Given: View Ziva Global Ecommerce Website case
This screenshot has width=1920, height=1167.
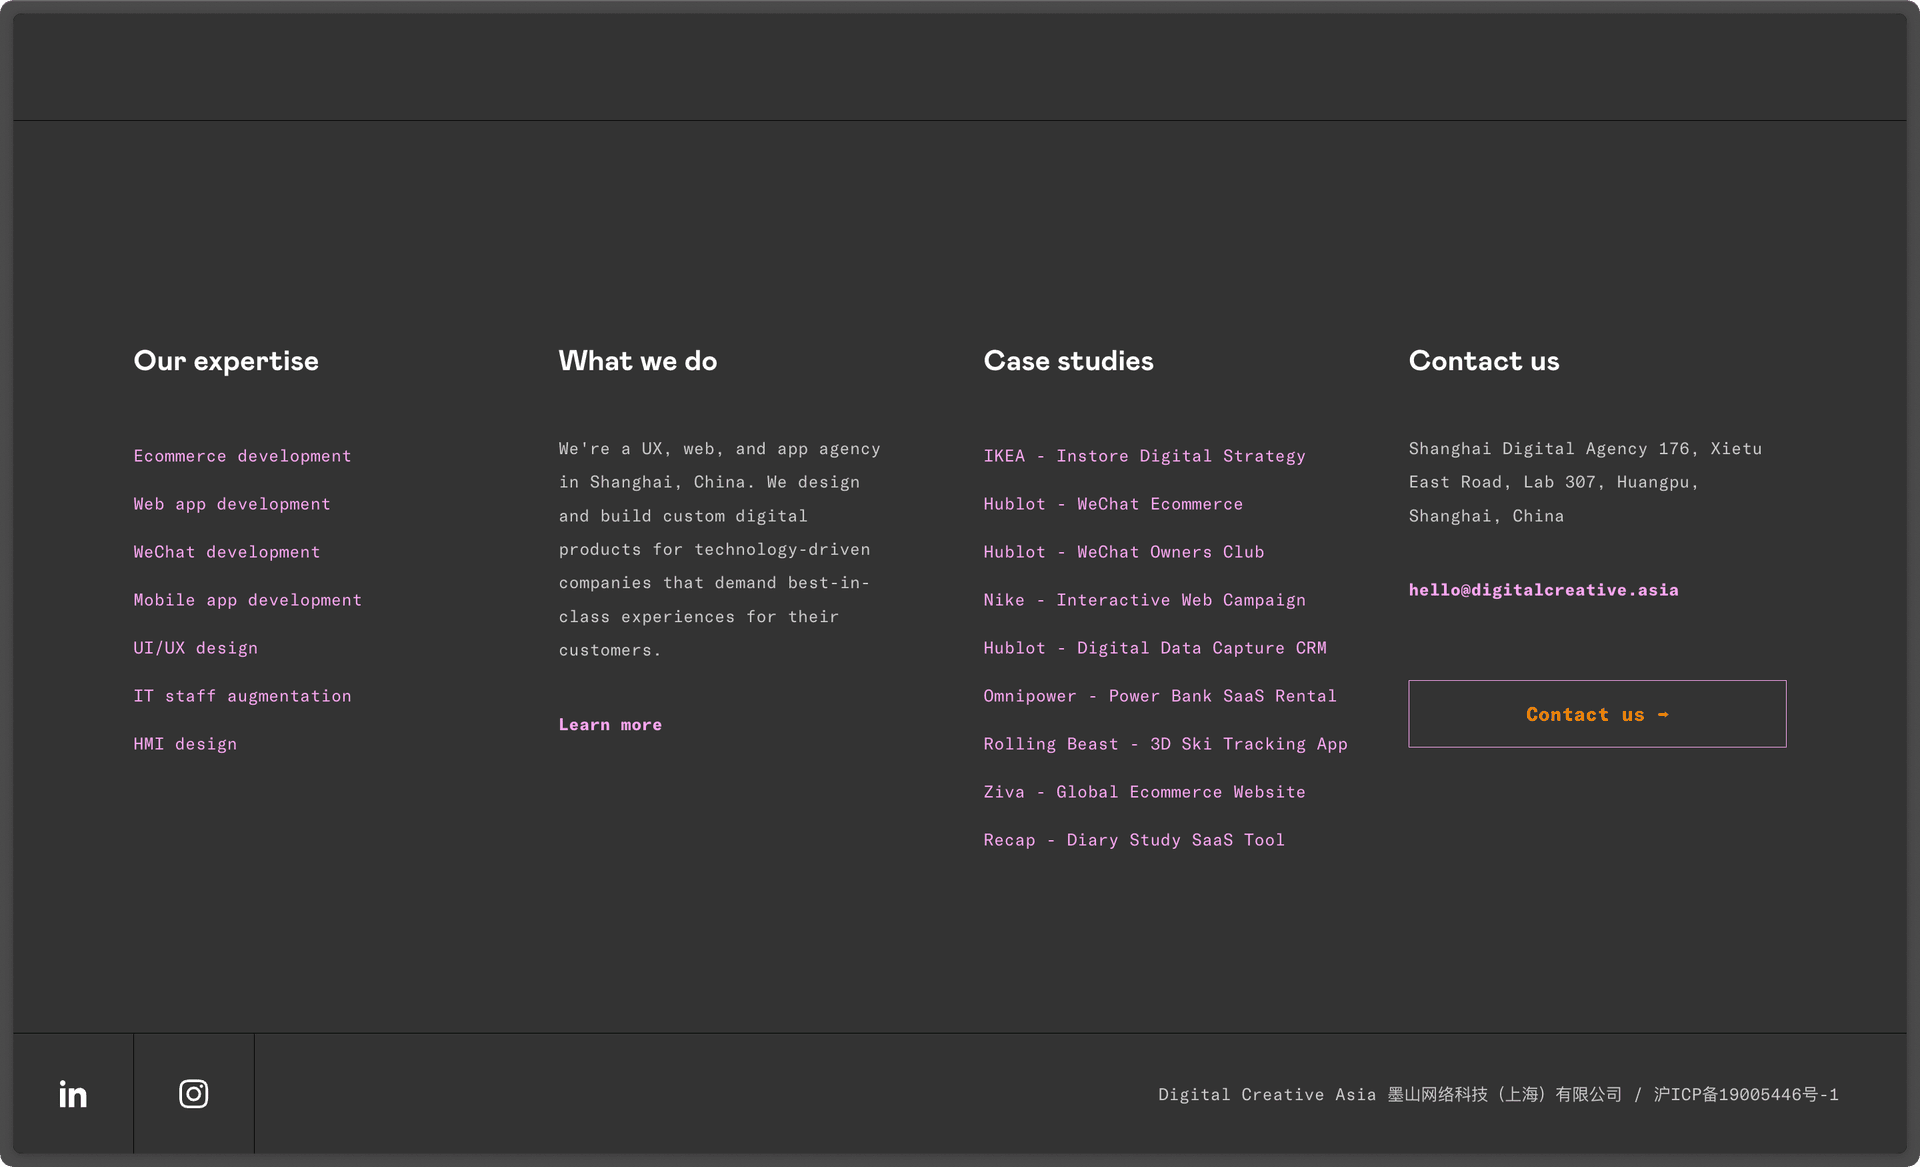Looking at the screenshot, I should 1144,792.
